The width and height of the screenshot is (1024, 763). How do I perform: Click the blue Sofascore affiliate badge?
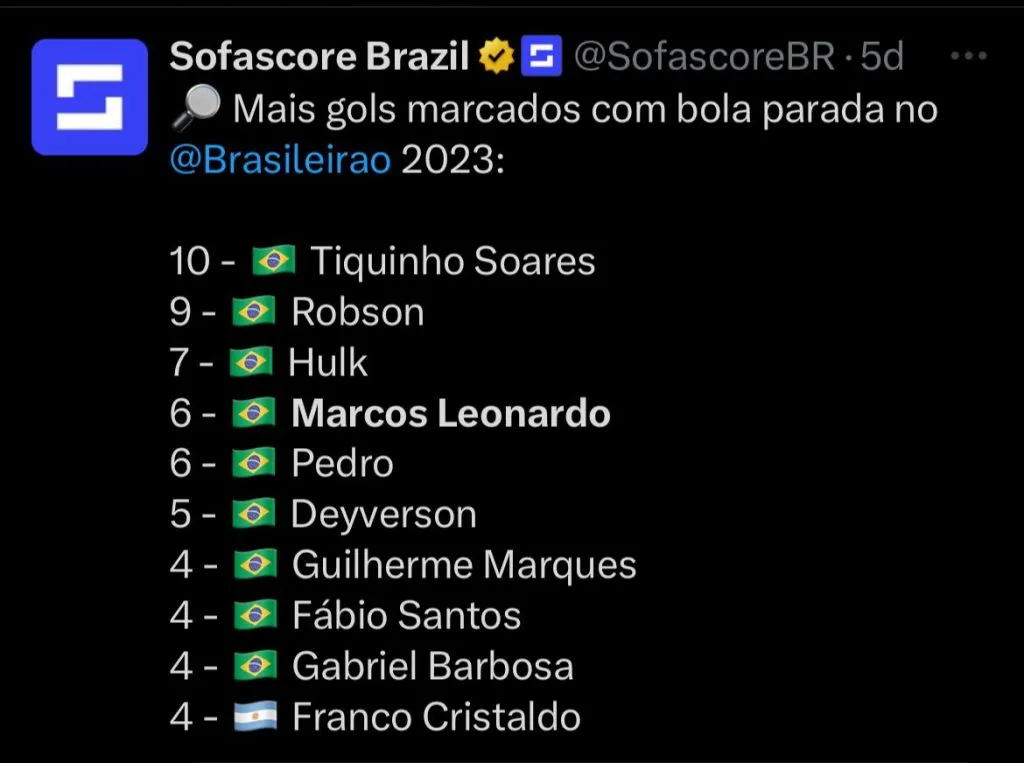pyautogui.click(x=536, y=57)
